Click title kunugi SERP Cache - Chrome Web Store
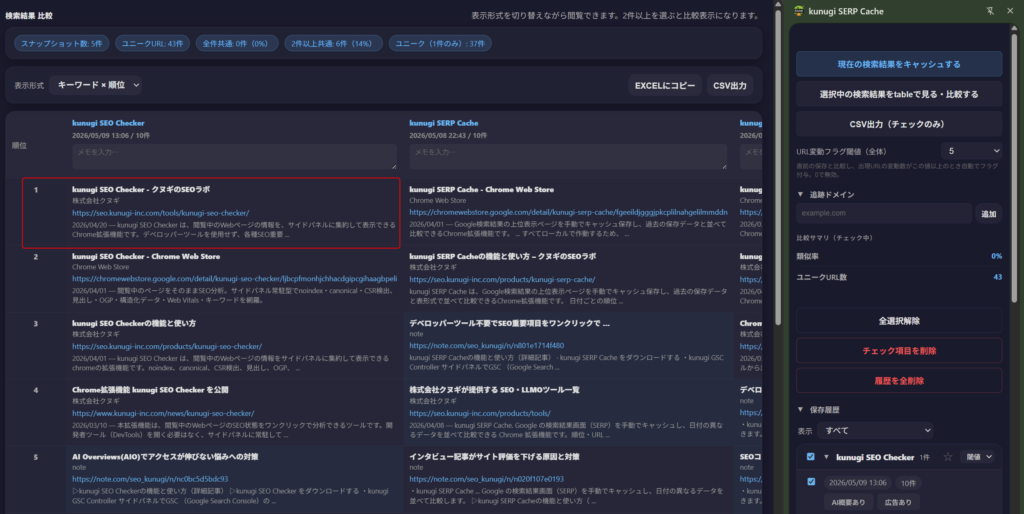The width and height of the screenshot is (1024, 514). tap(481, 189)
